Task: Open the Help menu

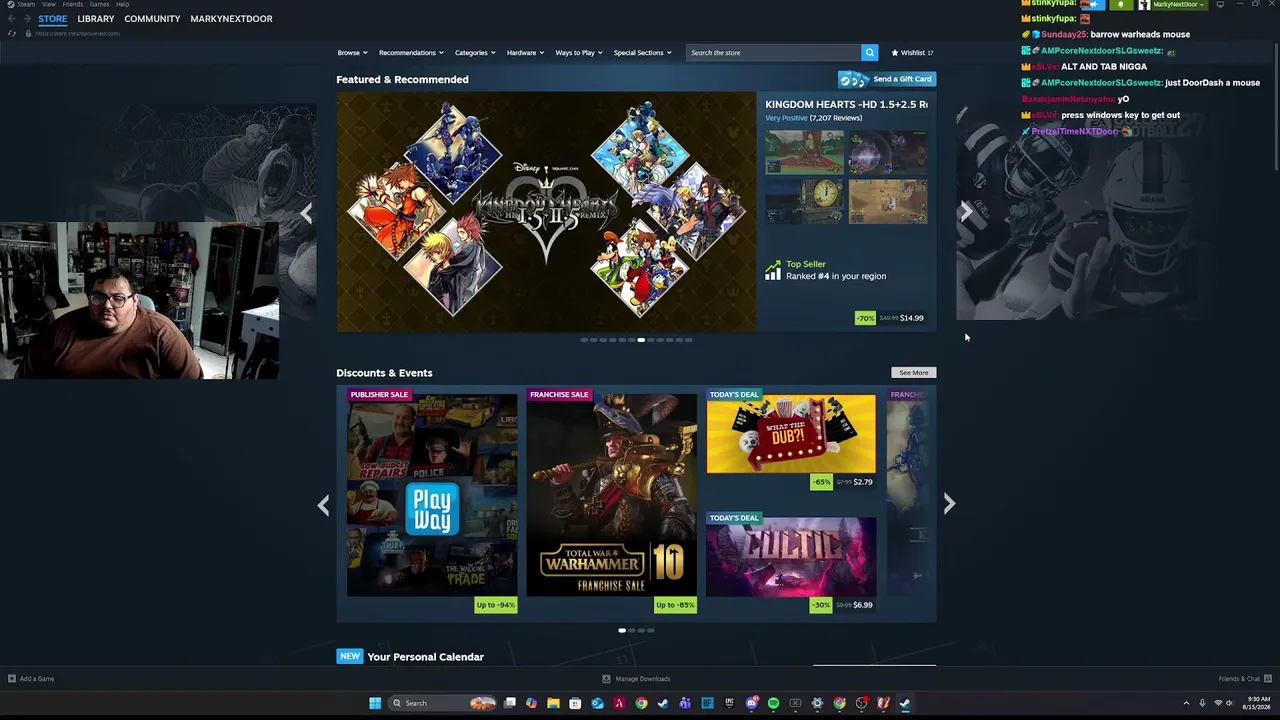Action: [122, 4]
